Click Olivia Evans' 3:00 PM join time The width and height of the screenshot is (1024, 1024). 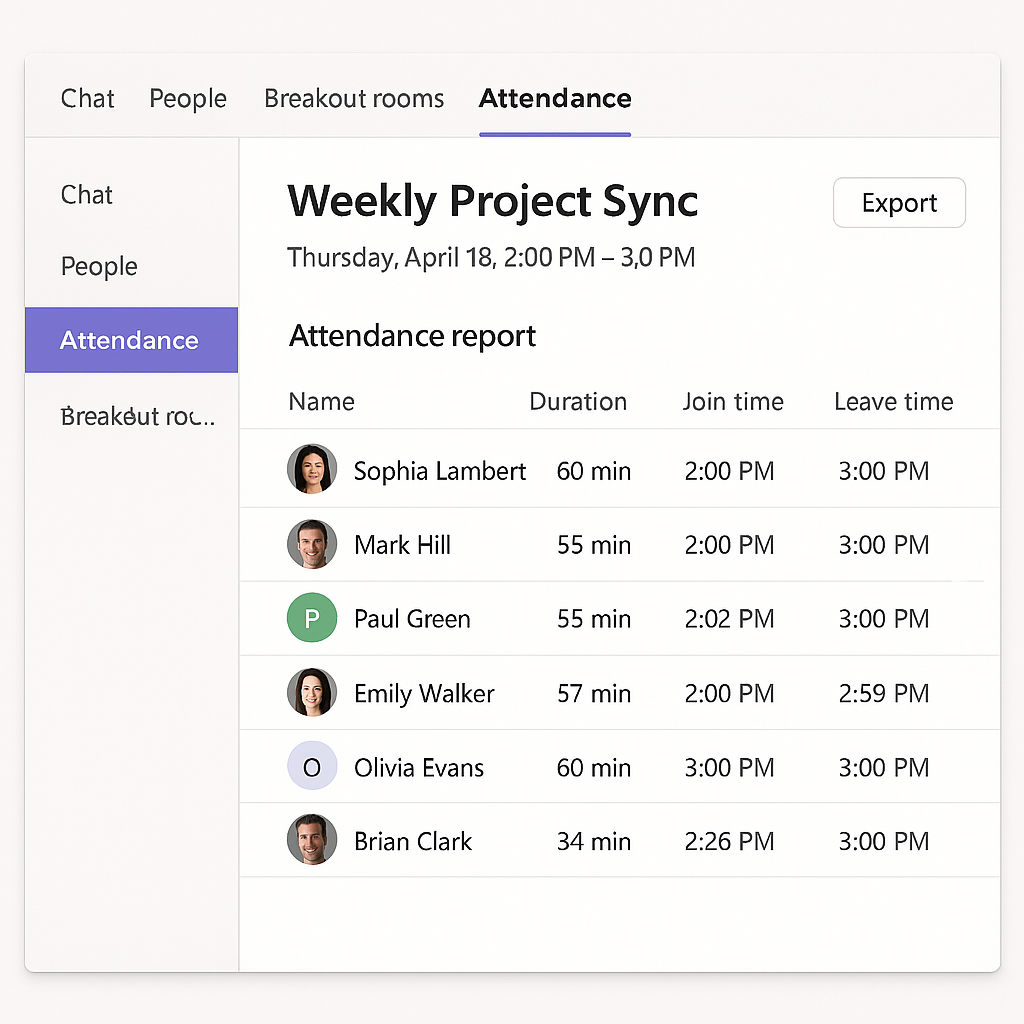[x=729, y=767]
